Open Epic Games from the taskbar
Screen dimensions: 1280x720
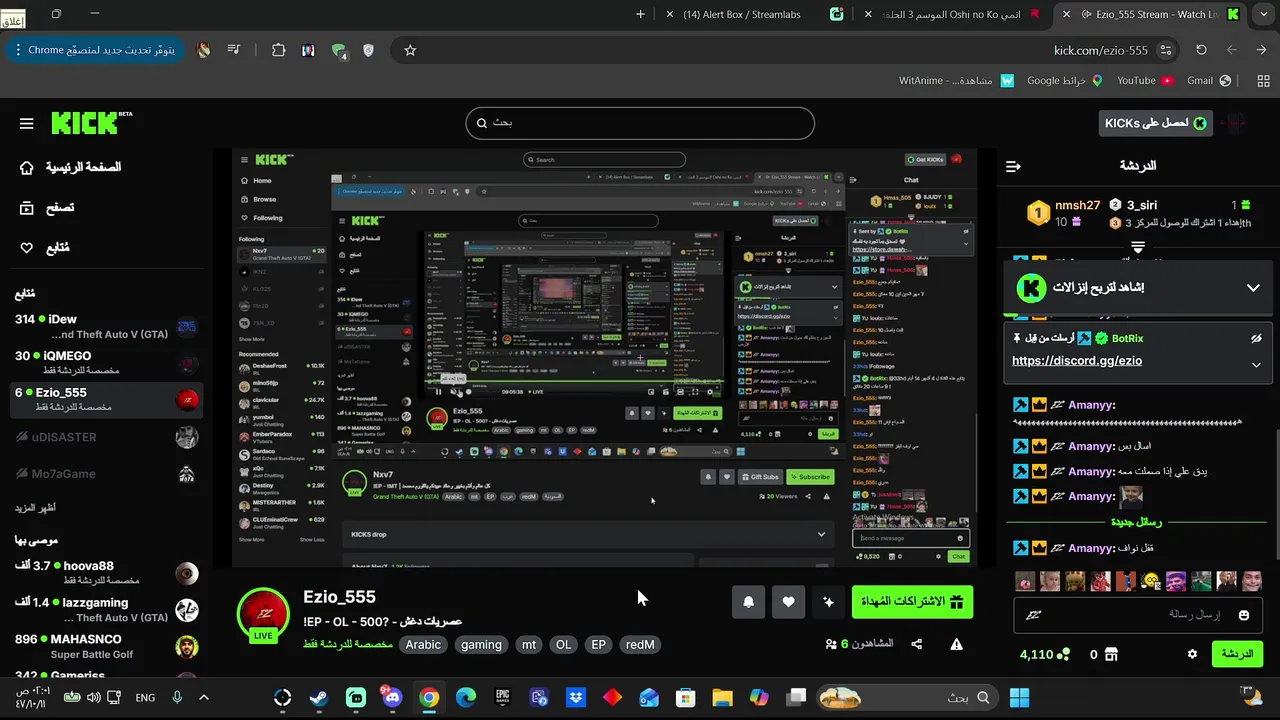click(503, 697)
